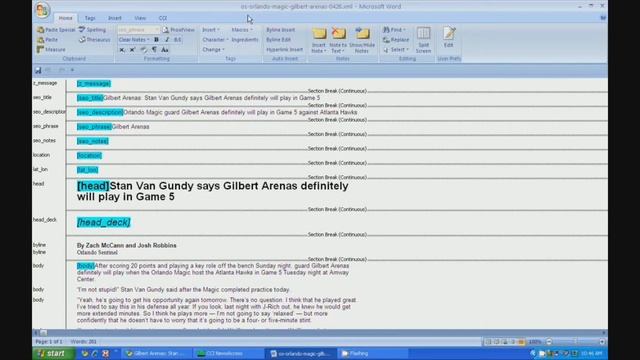Switch to the Home ribbon tab
This screenshot has width=640, height=360.
[x=65, y=18]
